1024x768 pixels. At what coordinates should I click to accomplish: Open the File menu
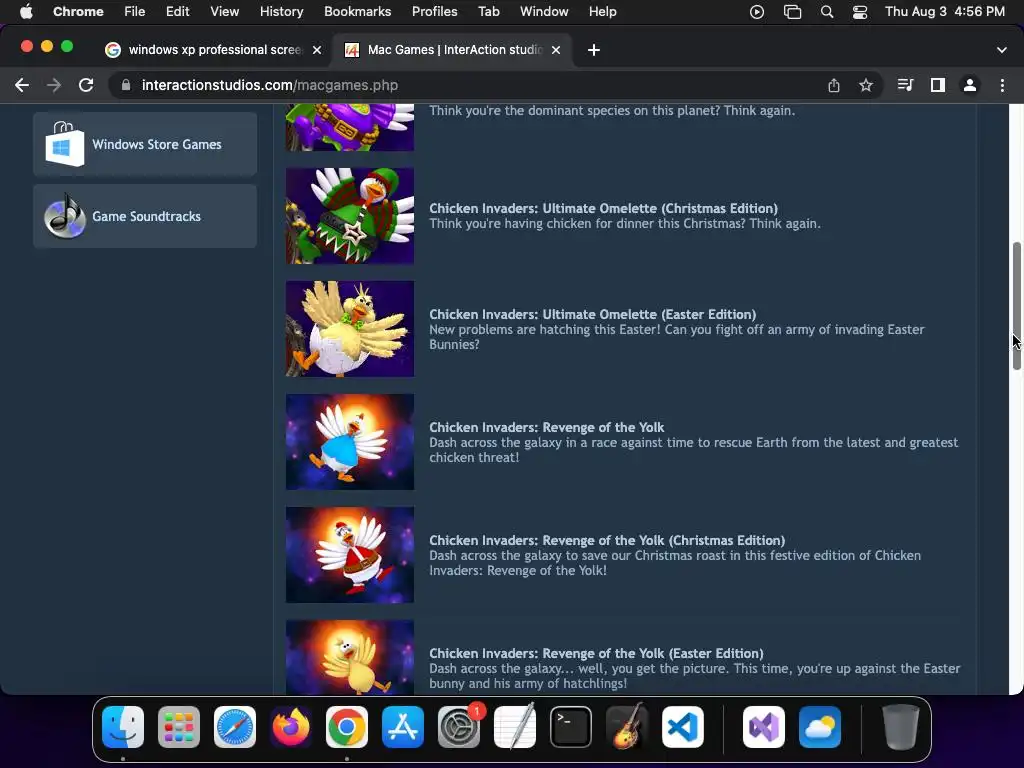point(135,12)
